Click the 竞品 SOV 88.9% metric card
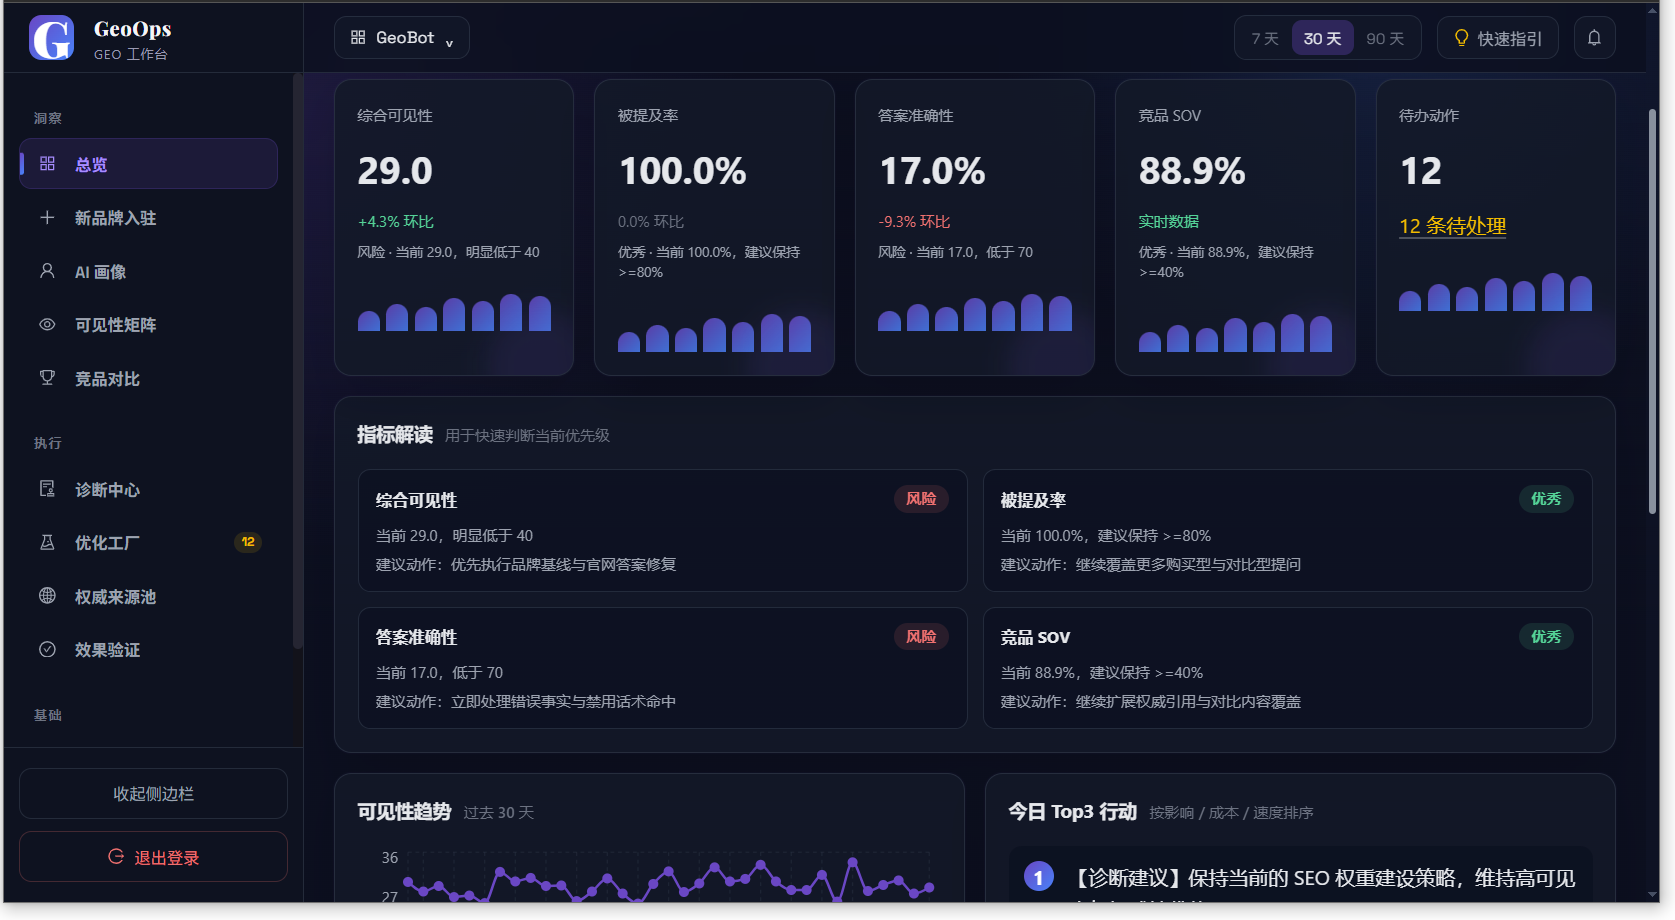The image size is (1675, 920). (x=1235, y=228)
